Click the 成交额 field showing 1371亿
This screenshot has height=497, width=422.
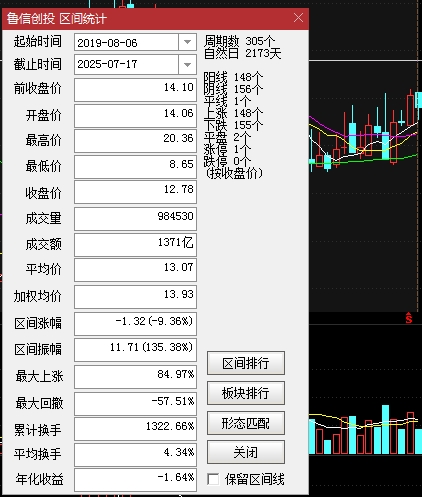click(135, 245)
